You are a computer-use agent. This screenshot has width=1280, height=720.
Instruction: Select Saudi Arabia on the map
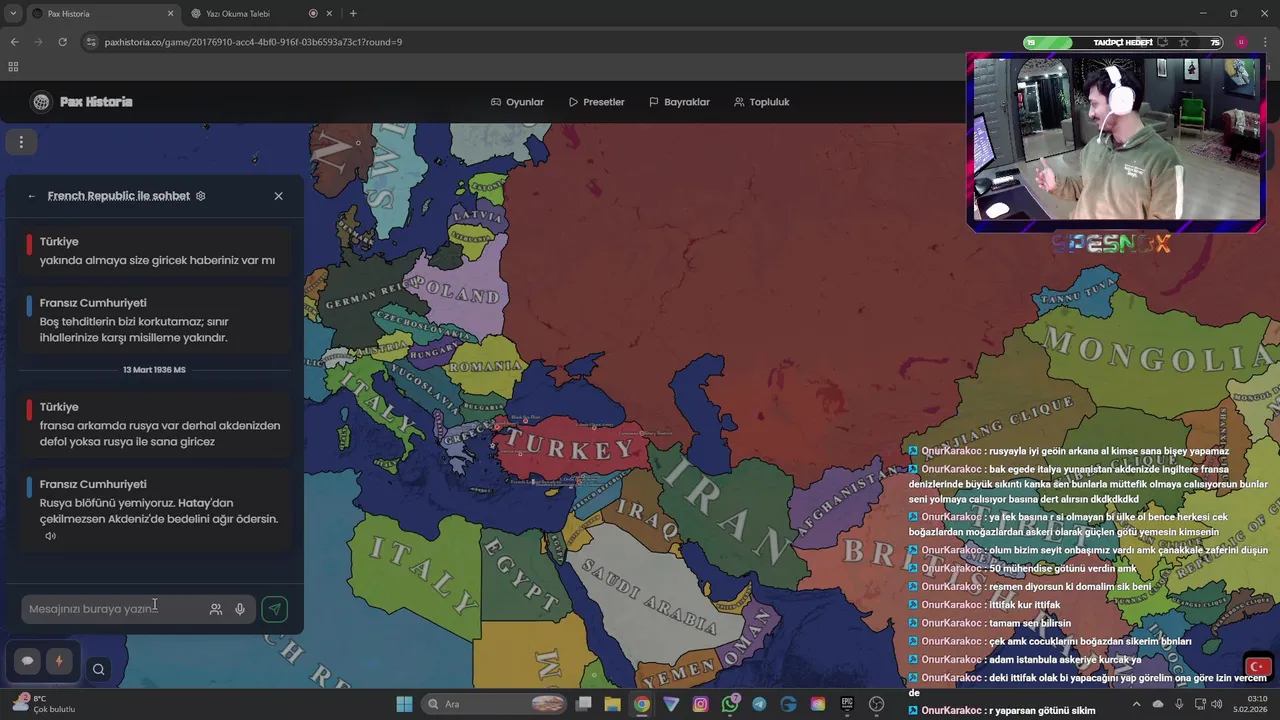point(648,597)
